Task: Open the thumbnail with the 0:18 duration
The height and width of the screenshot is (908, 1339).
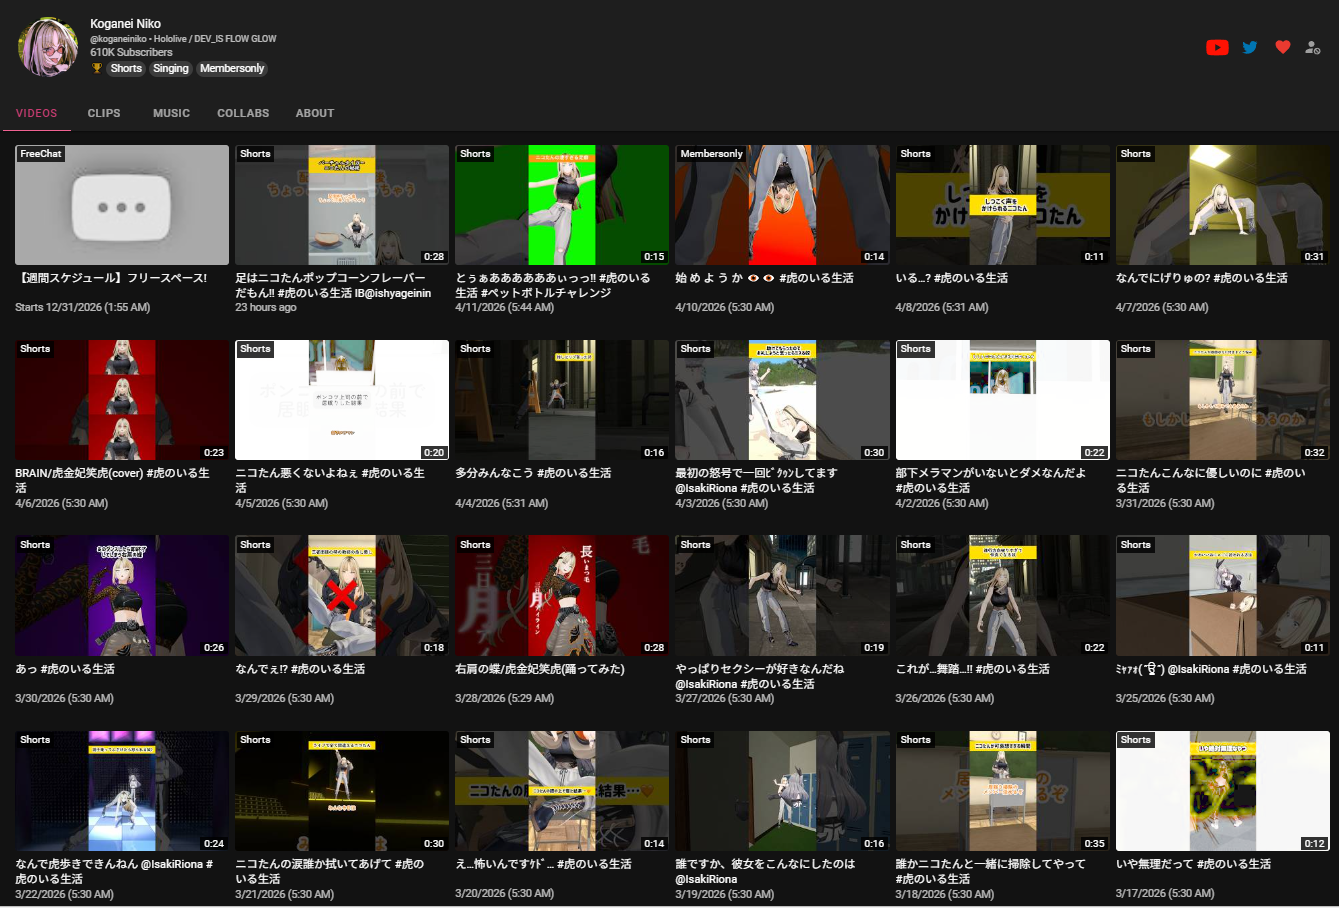Action: click(342, 595)
